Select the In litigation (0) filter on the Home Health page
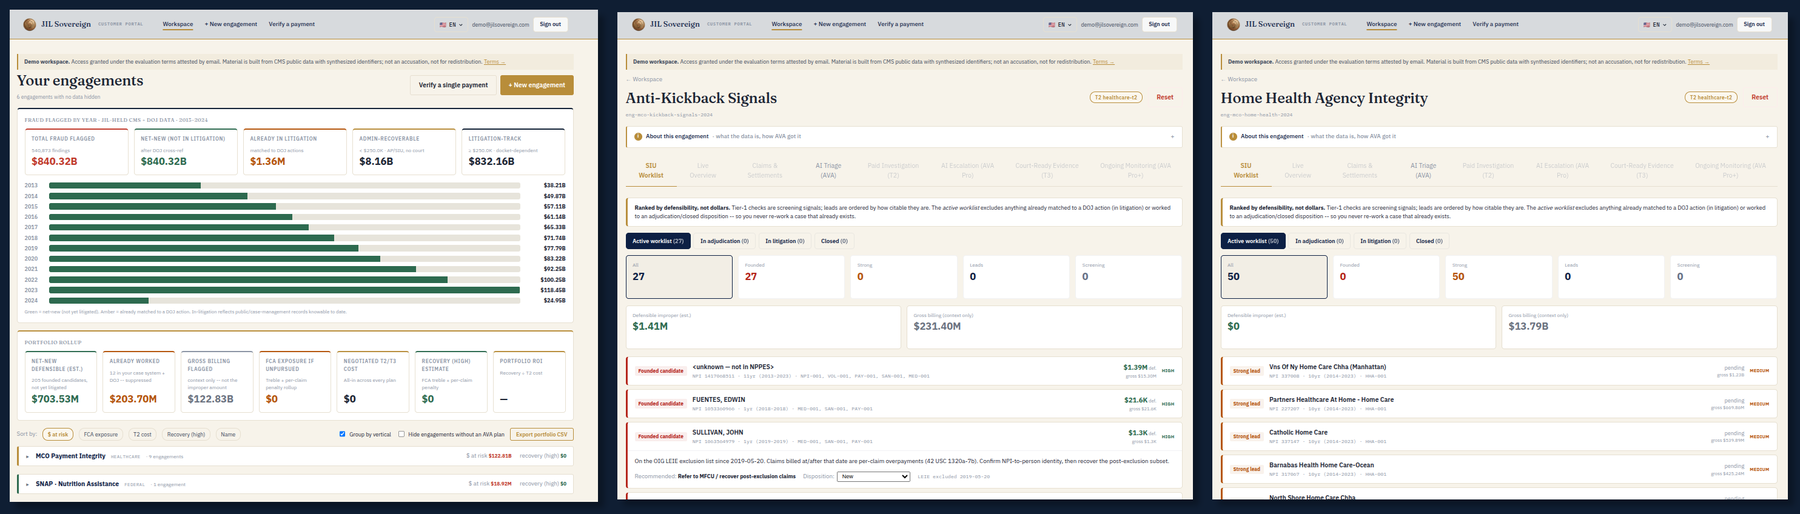1800x514 pixels. pyautogui.click(x=1380, y=241)
